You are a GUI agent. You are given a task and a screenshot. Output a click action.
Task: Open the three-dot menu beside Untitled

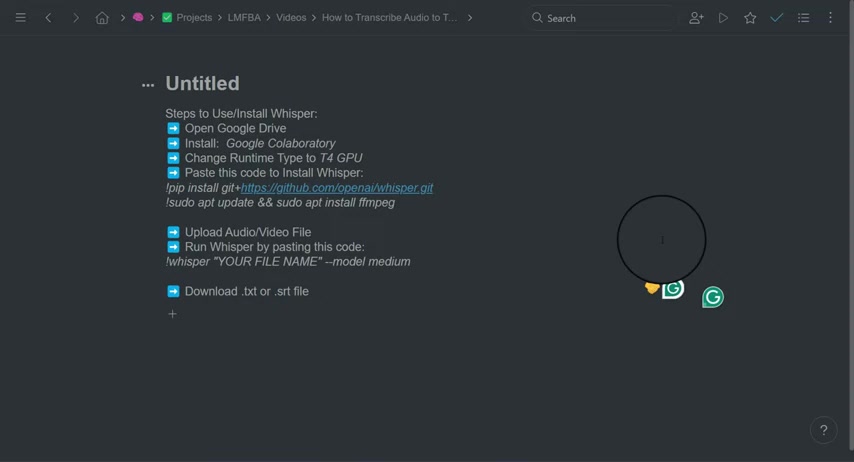pos(148,85)
